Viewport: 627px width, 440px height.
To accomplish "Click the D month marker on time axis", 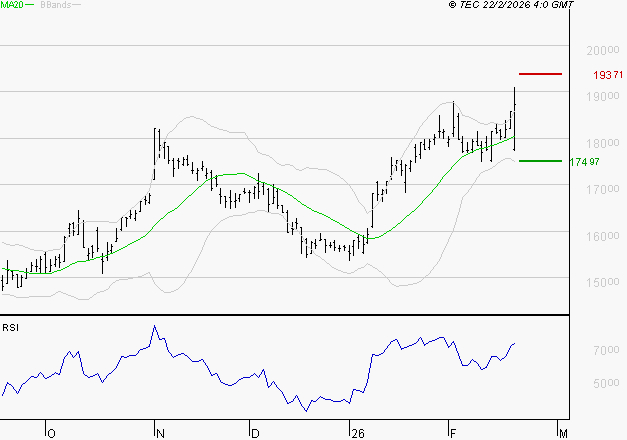I will coord(255,434).
